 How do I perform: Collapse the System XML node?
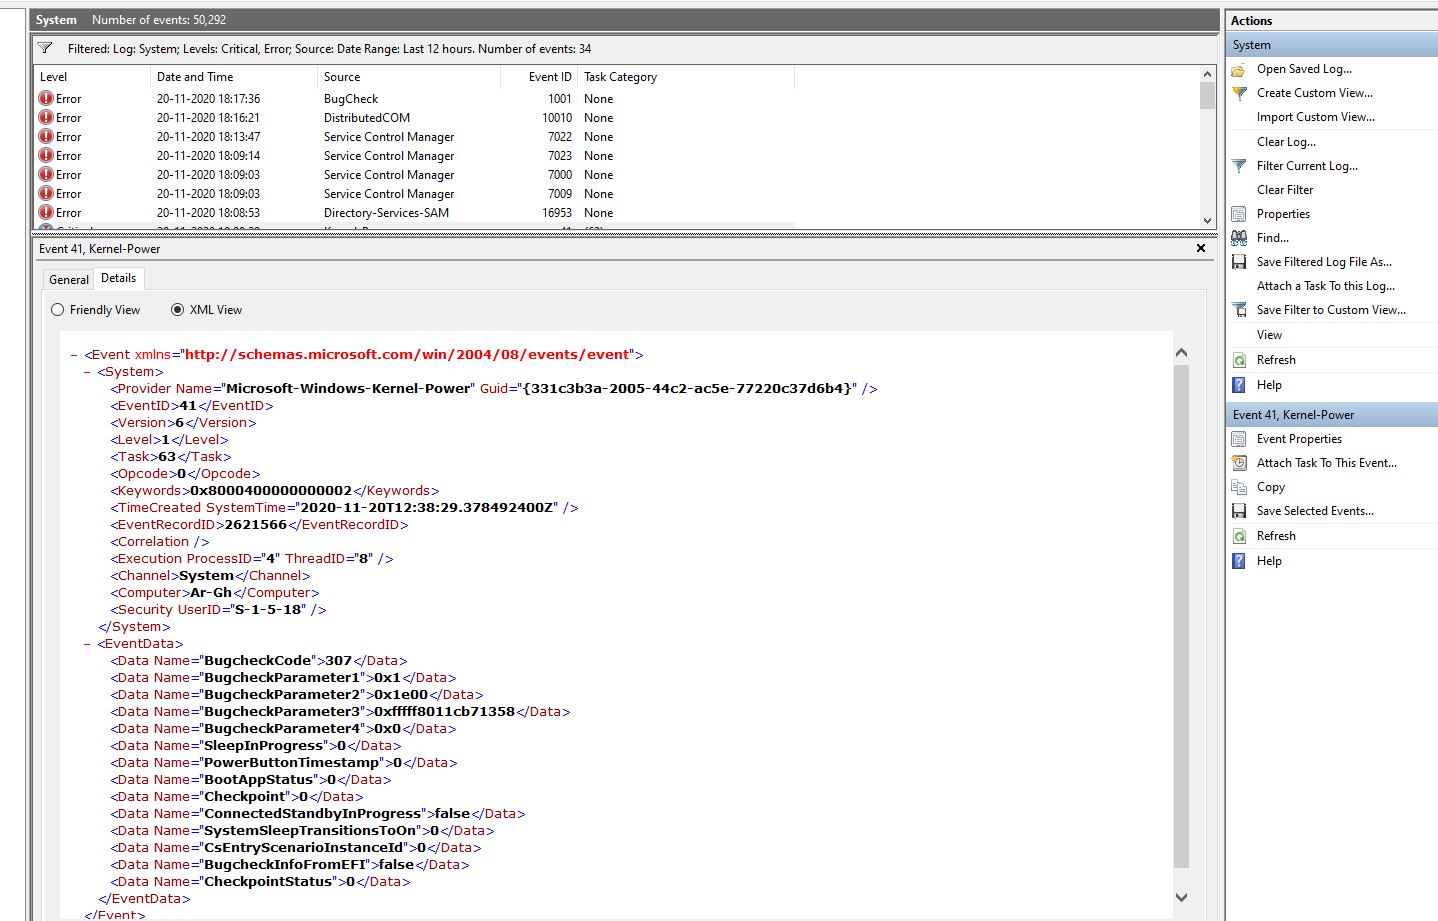pyautogui.click(x=88, y=372)
